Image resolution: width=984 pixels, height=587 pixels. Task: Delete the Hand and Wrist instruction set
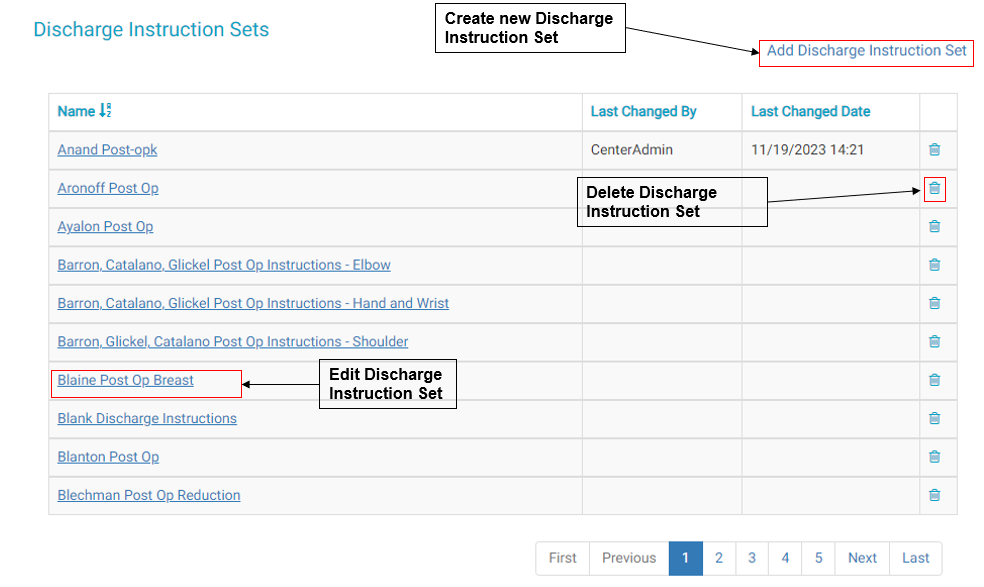click(934, 303)
